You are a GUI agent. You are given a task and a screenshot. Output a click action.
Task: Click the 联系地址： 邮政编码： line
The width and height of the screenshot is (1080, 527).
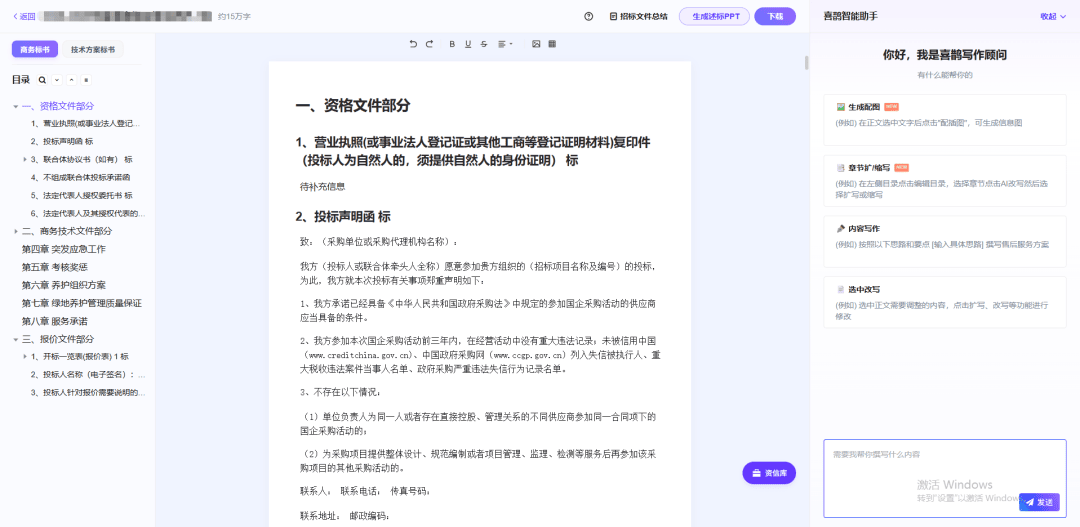[344, 515]
